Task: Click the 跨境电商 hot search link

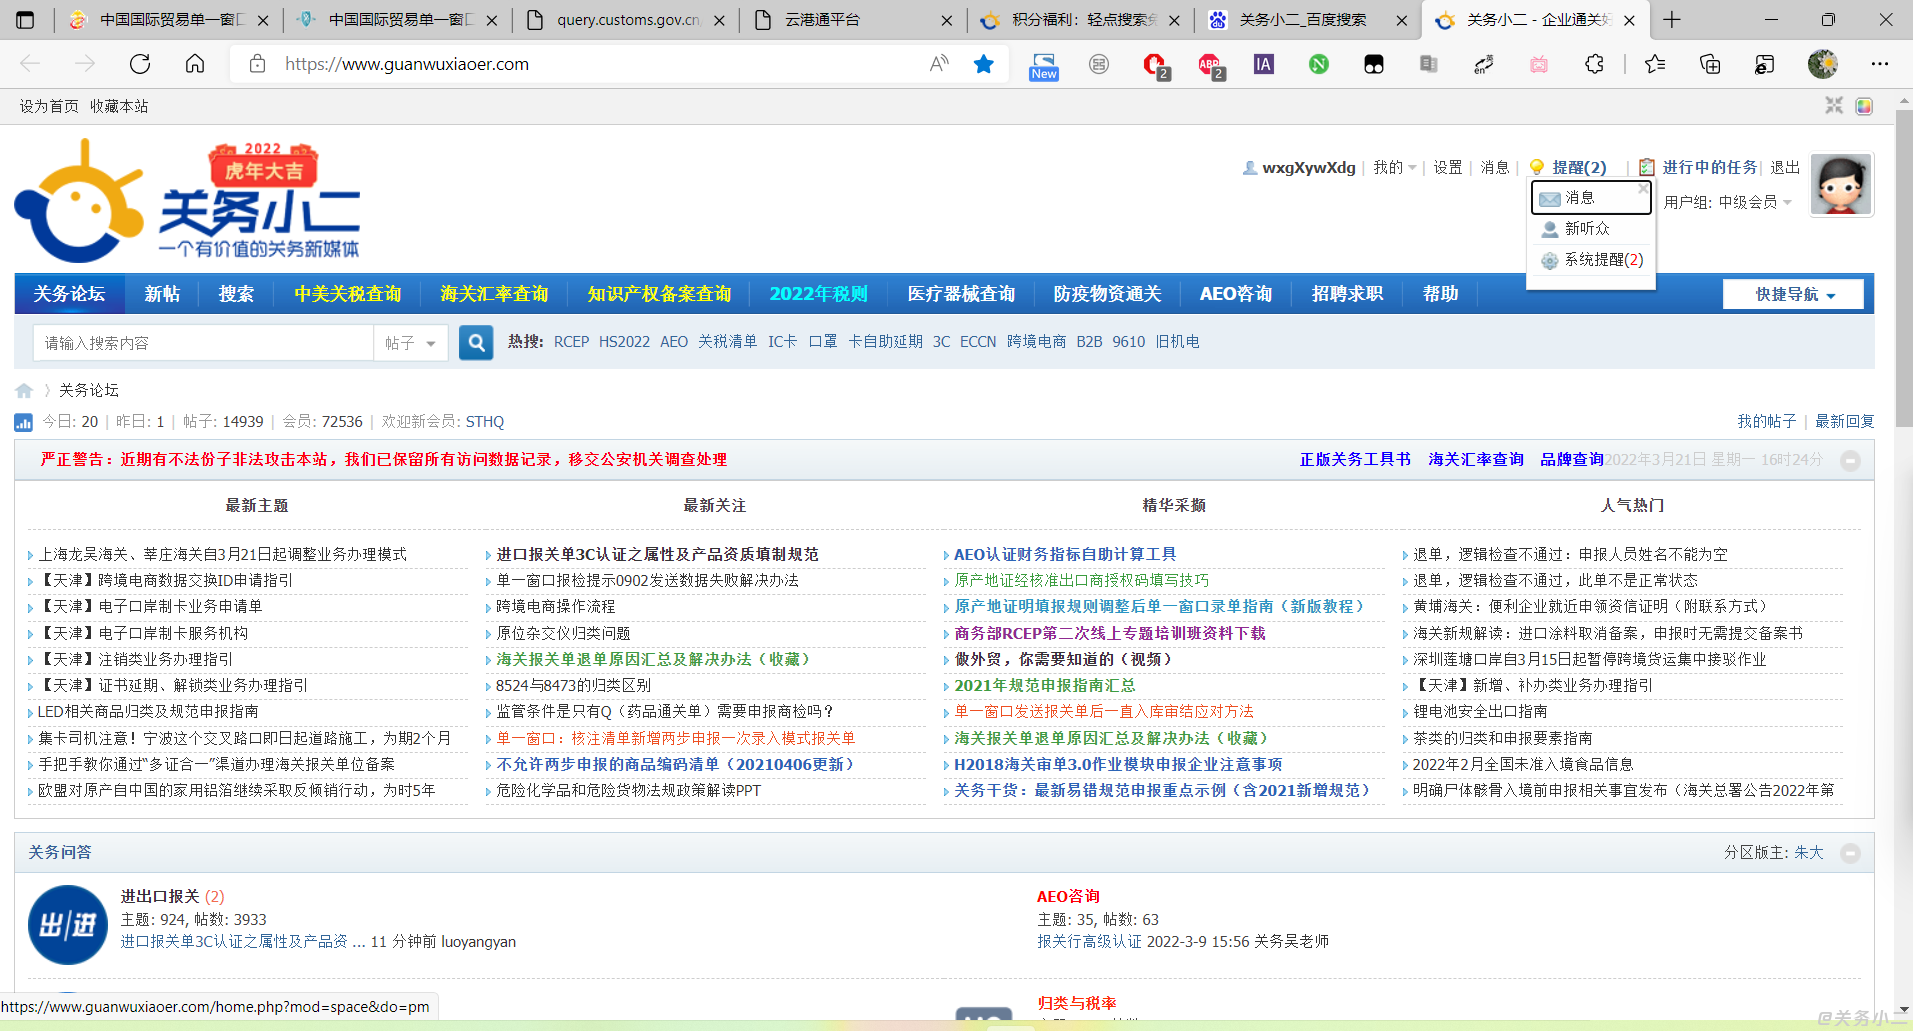Action: (1036, 342)
